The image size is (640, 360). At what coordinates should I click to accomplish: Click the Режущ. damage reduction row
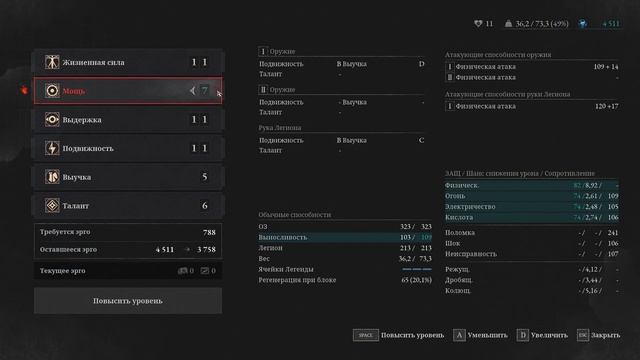click(531, 269)
